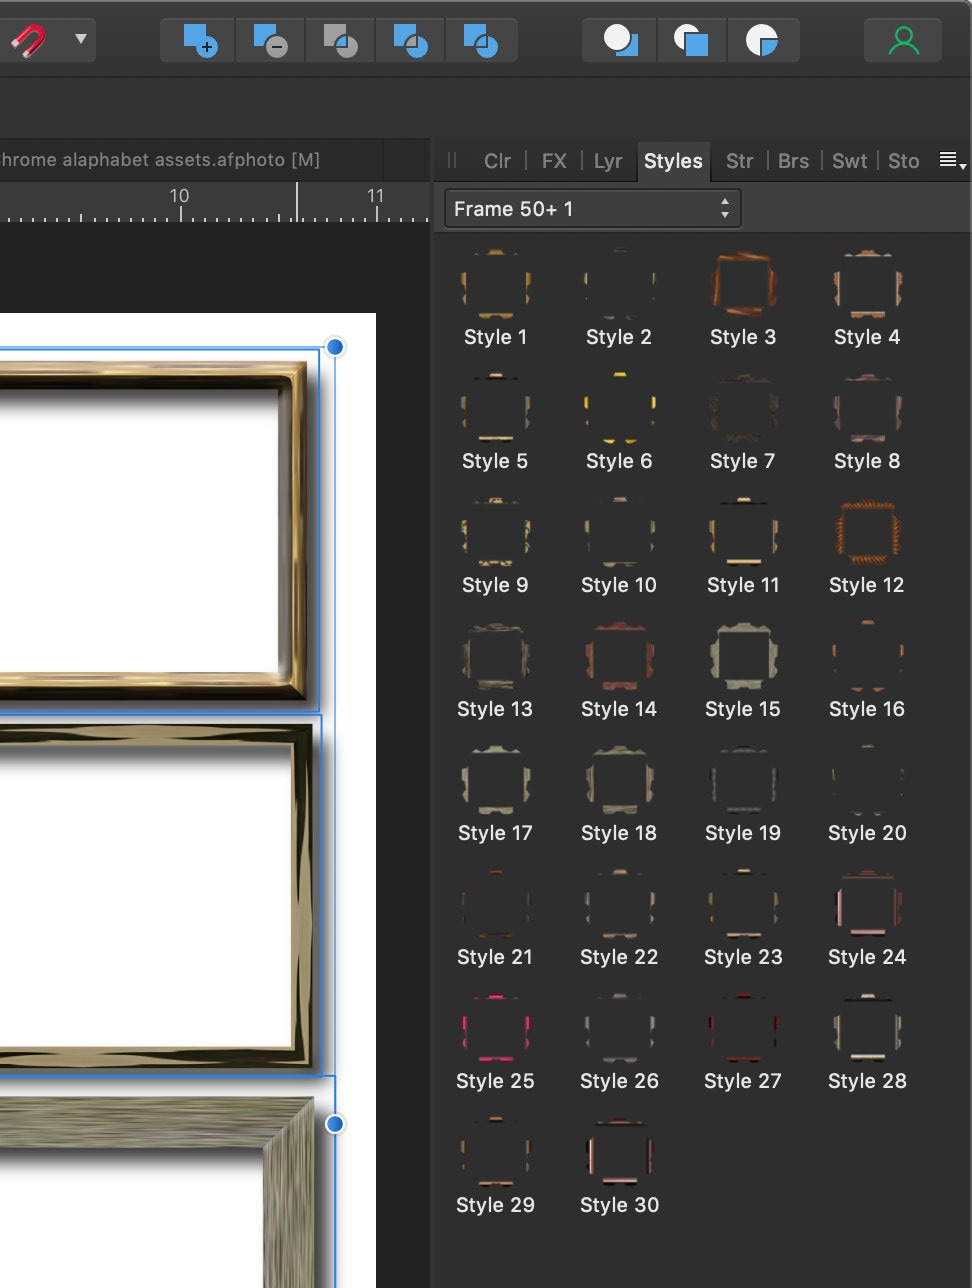Apply the Style 4 frame thumbnail
The width and height of the screenshot is (972, 1288).
867,284
